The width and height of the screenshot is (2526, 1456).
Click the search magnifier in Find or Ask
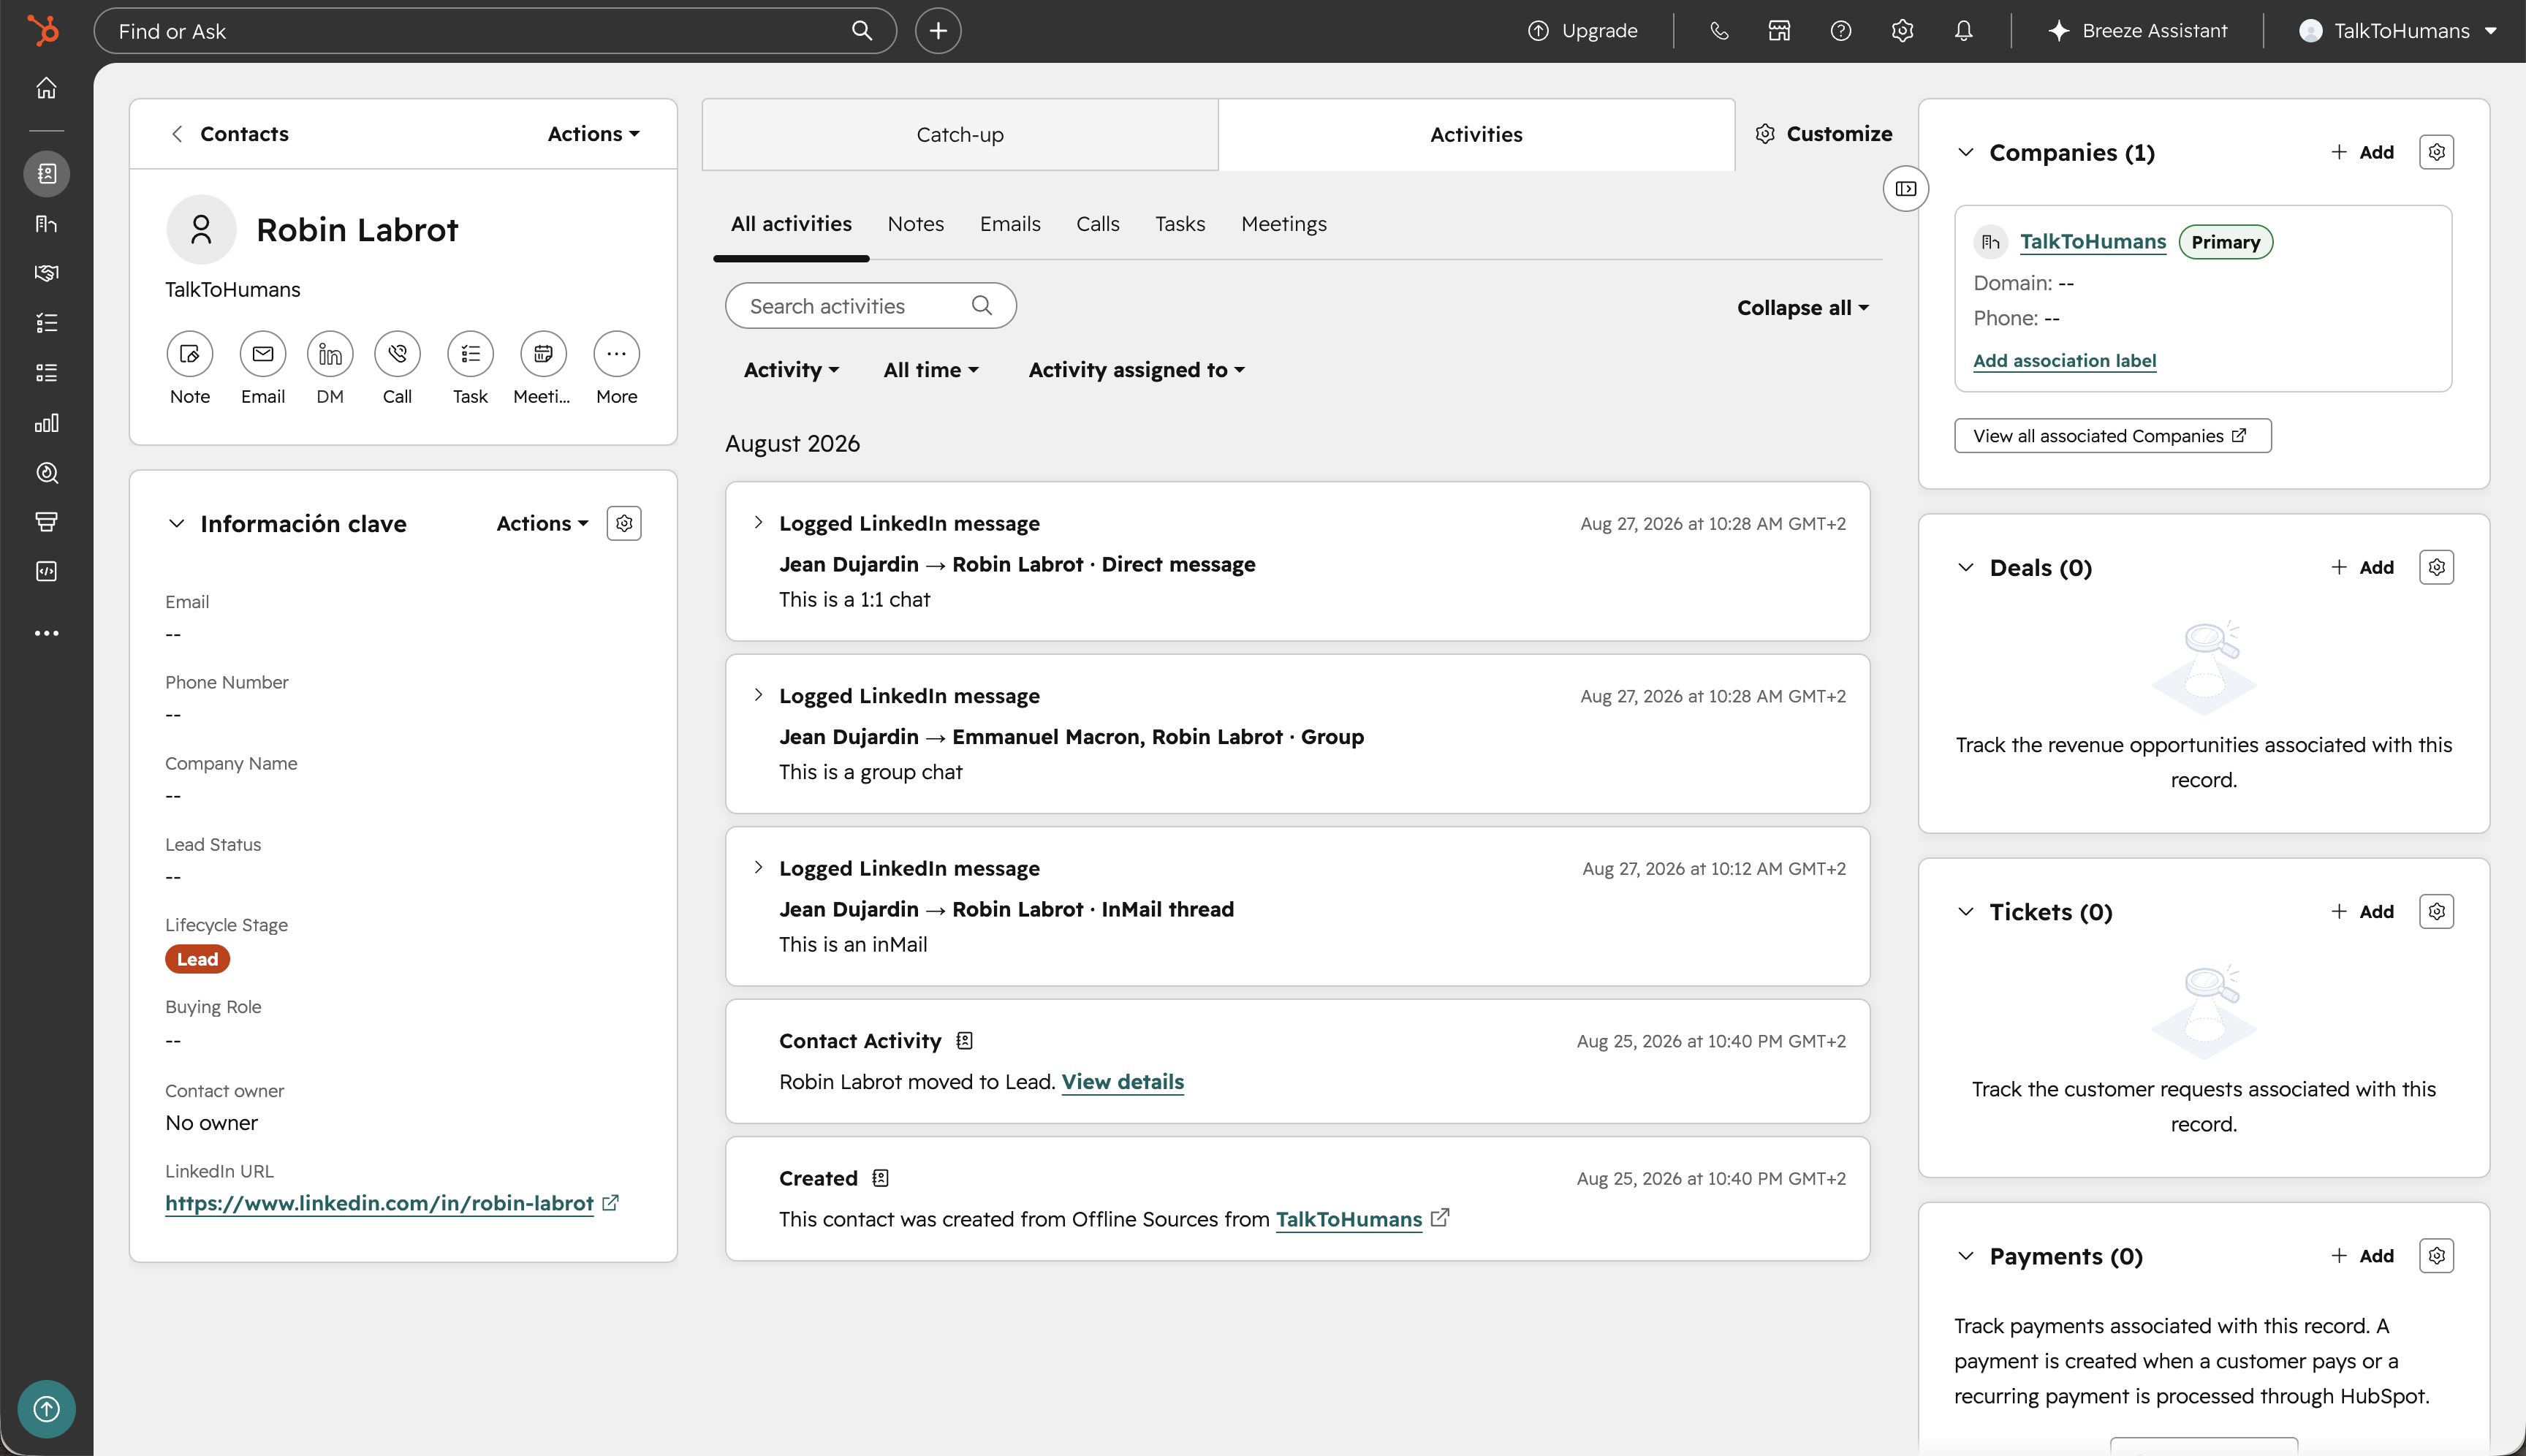coord(861,31)
